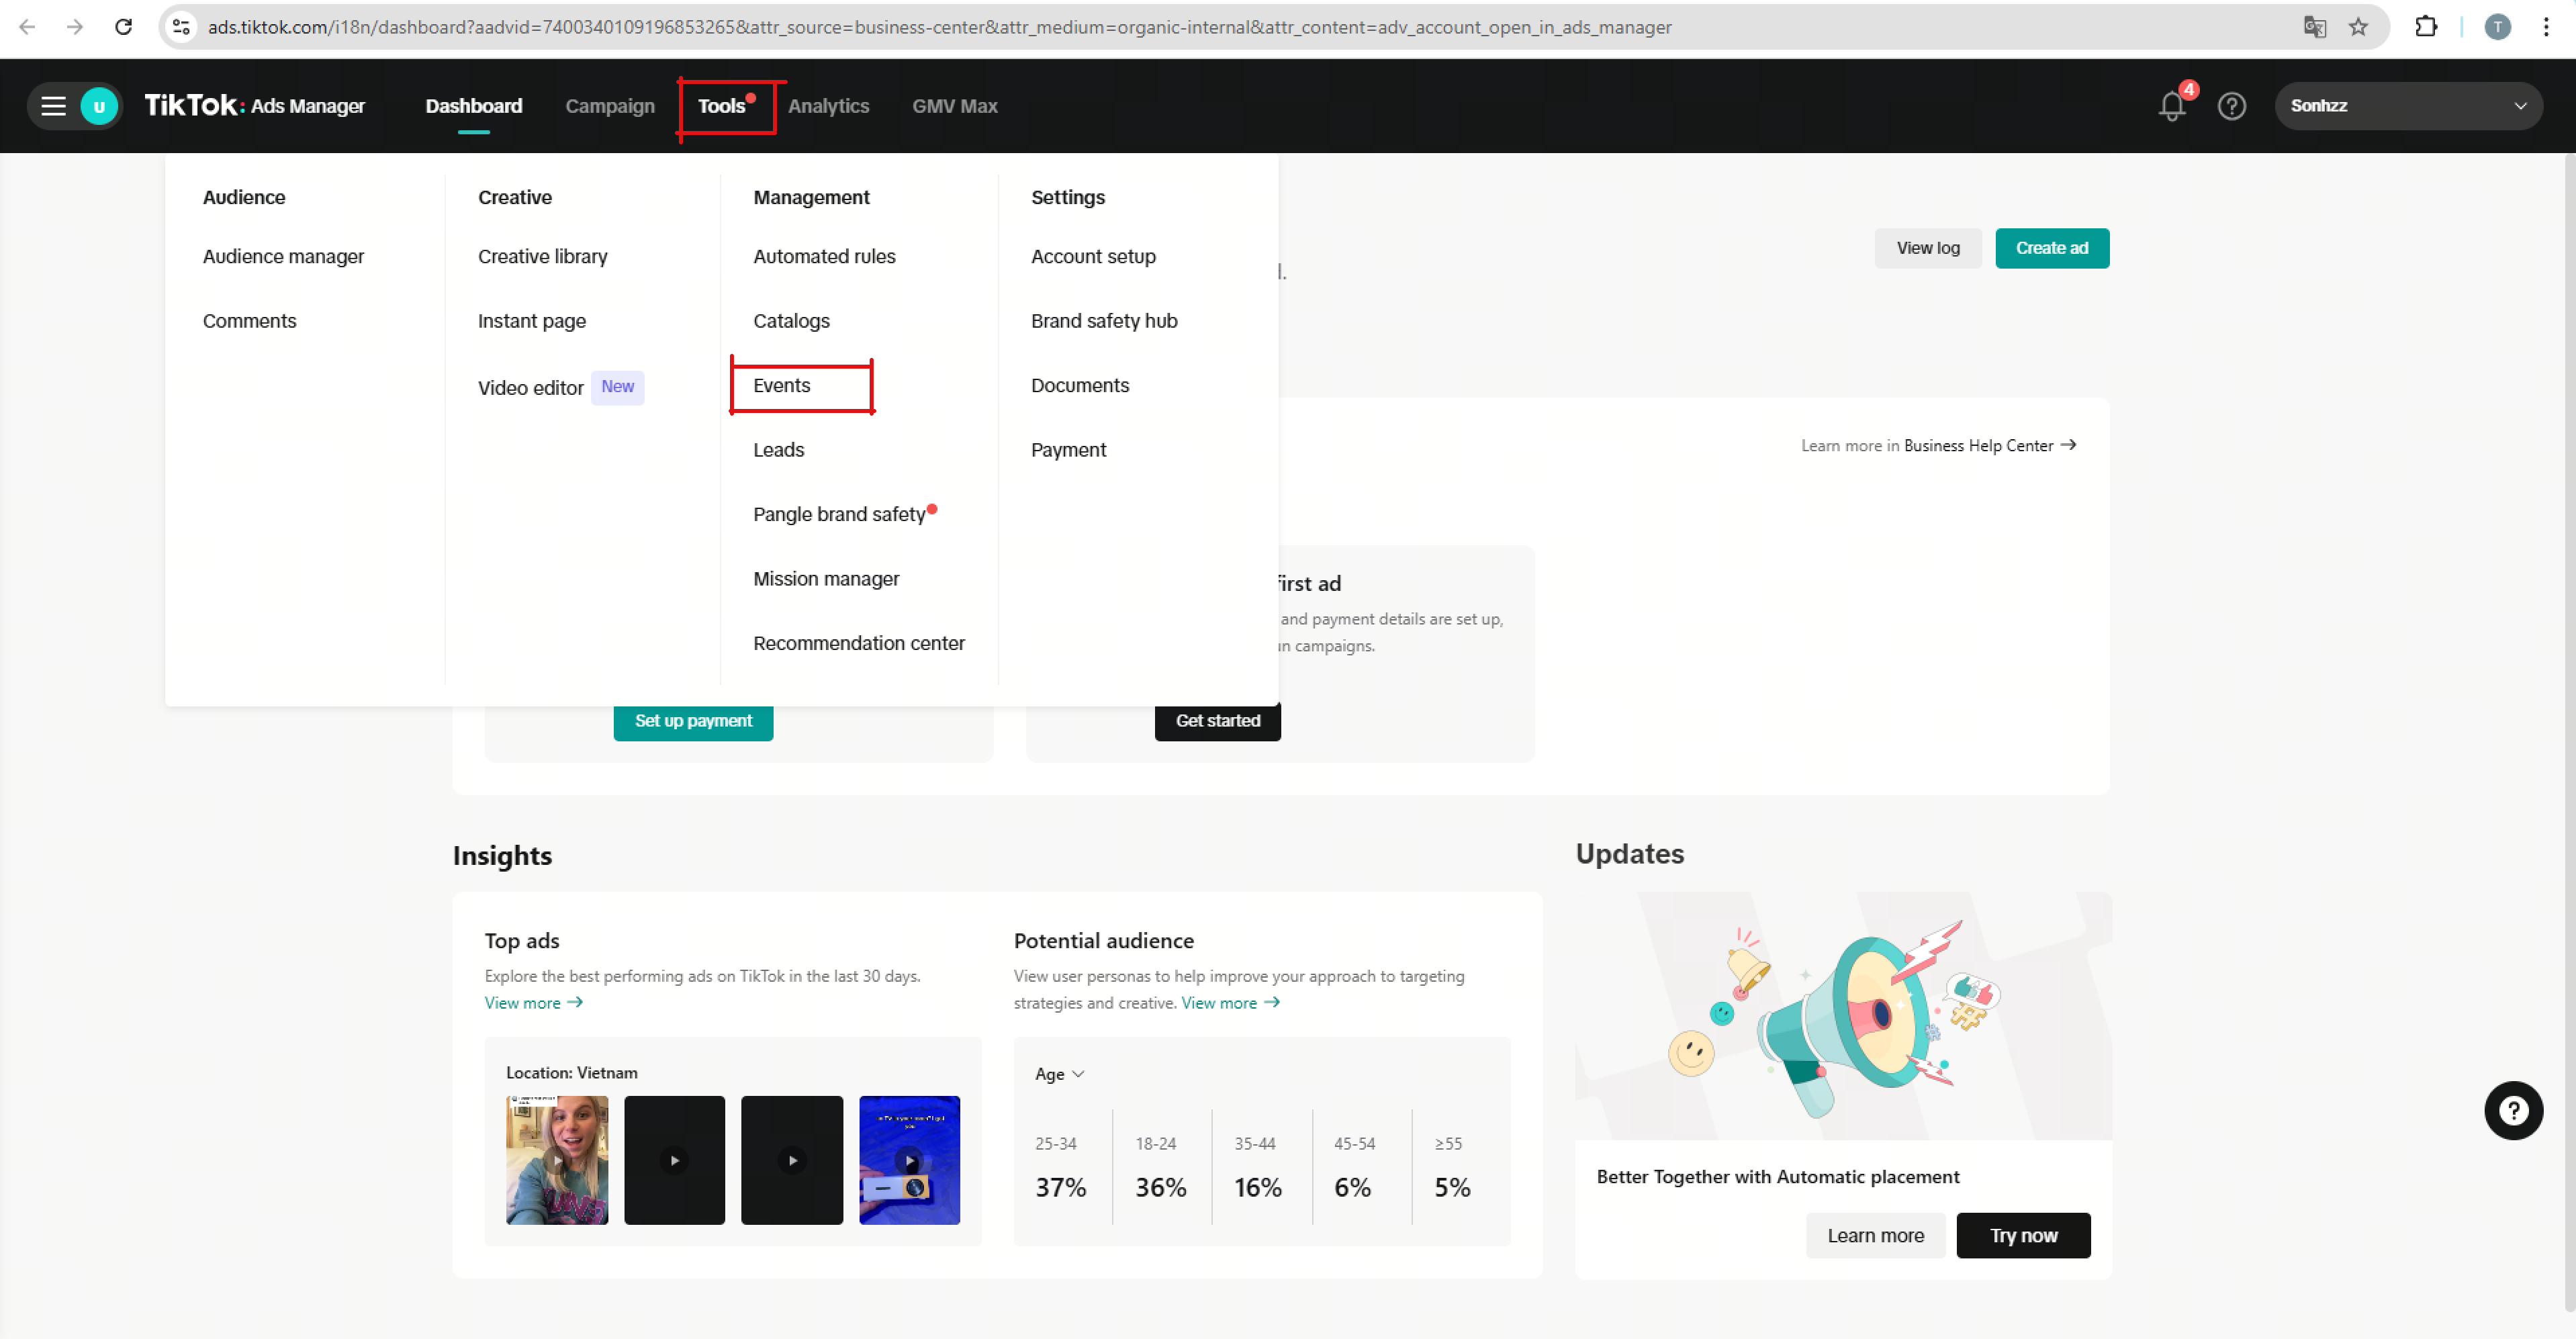The width and height of the screenshot is (2576, 1339).
Task: Reload the page with refresh icon
Action: pos(123,27)
